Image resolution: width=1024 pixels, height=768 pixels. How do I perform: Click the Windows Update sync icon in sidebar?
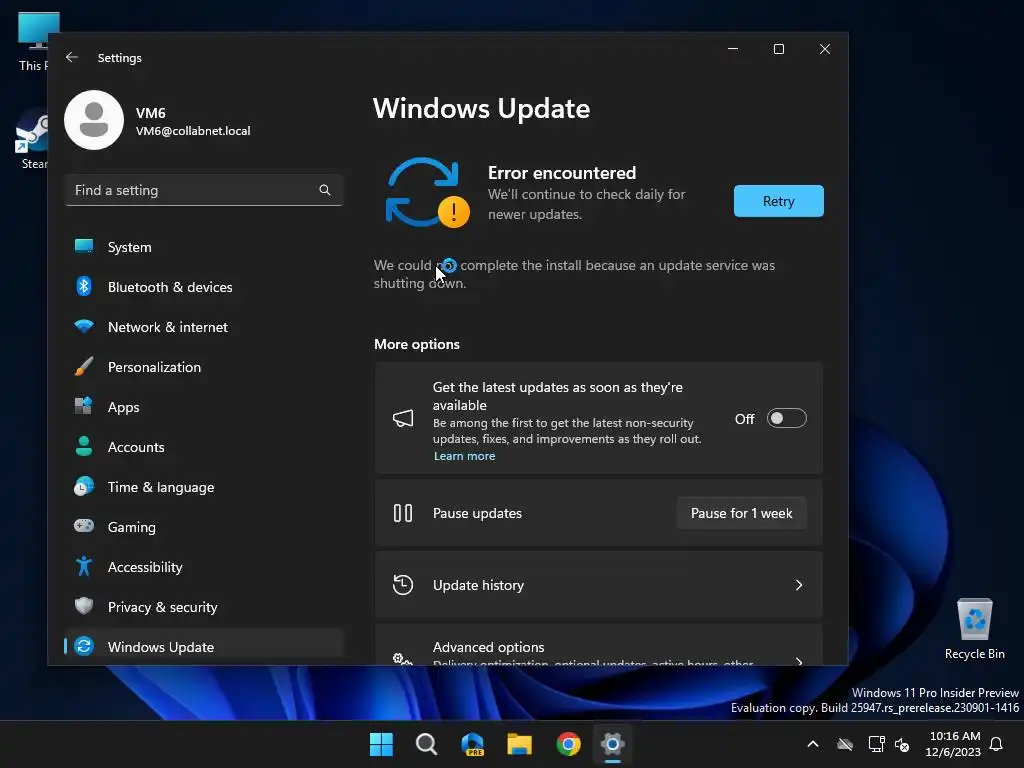tap(84, 647)
